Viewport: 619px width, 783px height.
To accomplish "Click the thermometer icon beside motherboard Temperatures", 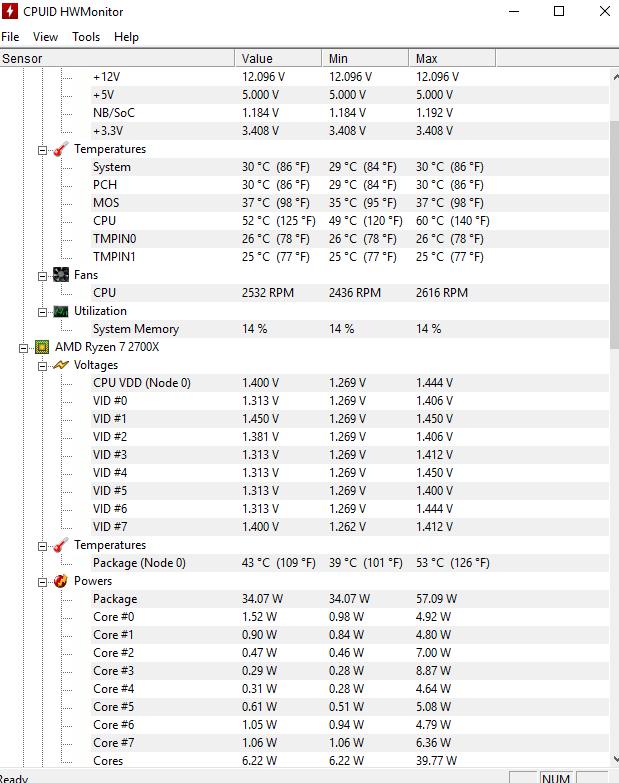I will click(x=61, y=149).
